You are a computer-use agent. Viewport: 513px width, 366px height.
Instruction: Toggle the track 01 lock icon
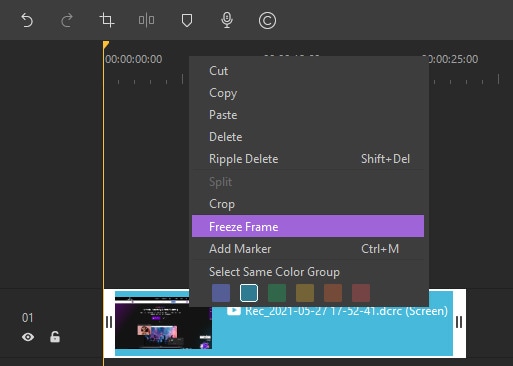[x=55, y=337]
